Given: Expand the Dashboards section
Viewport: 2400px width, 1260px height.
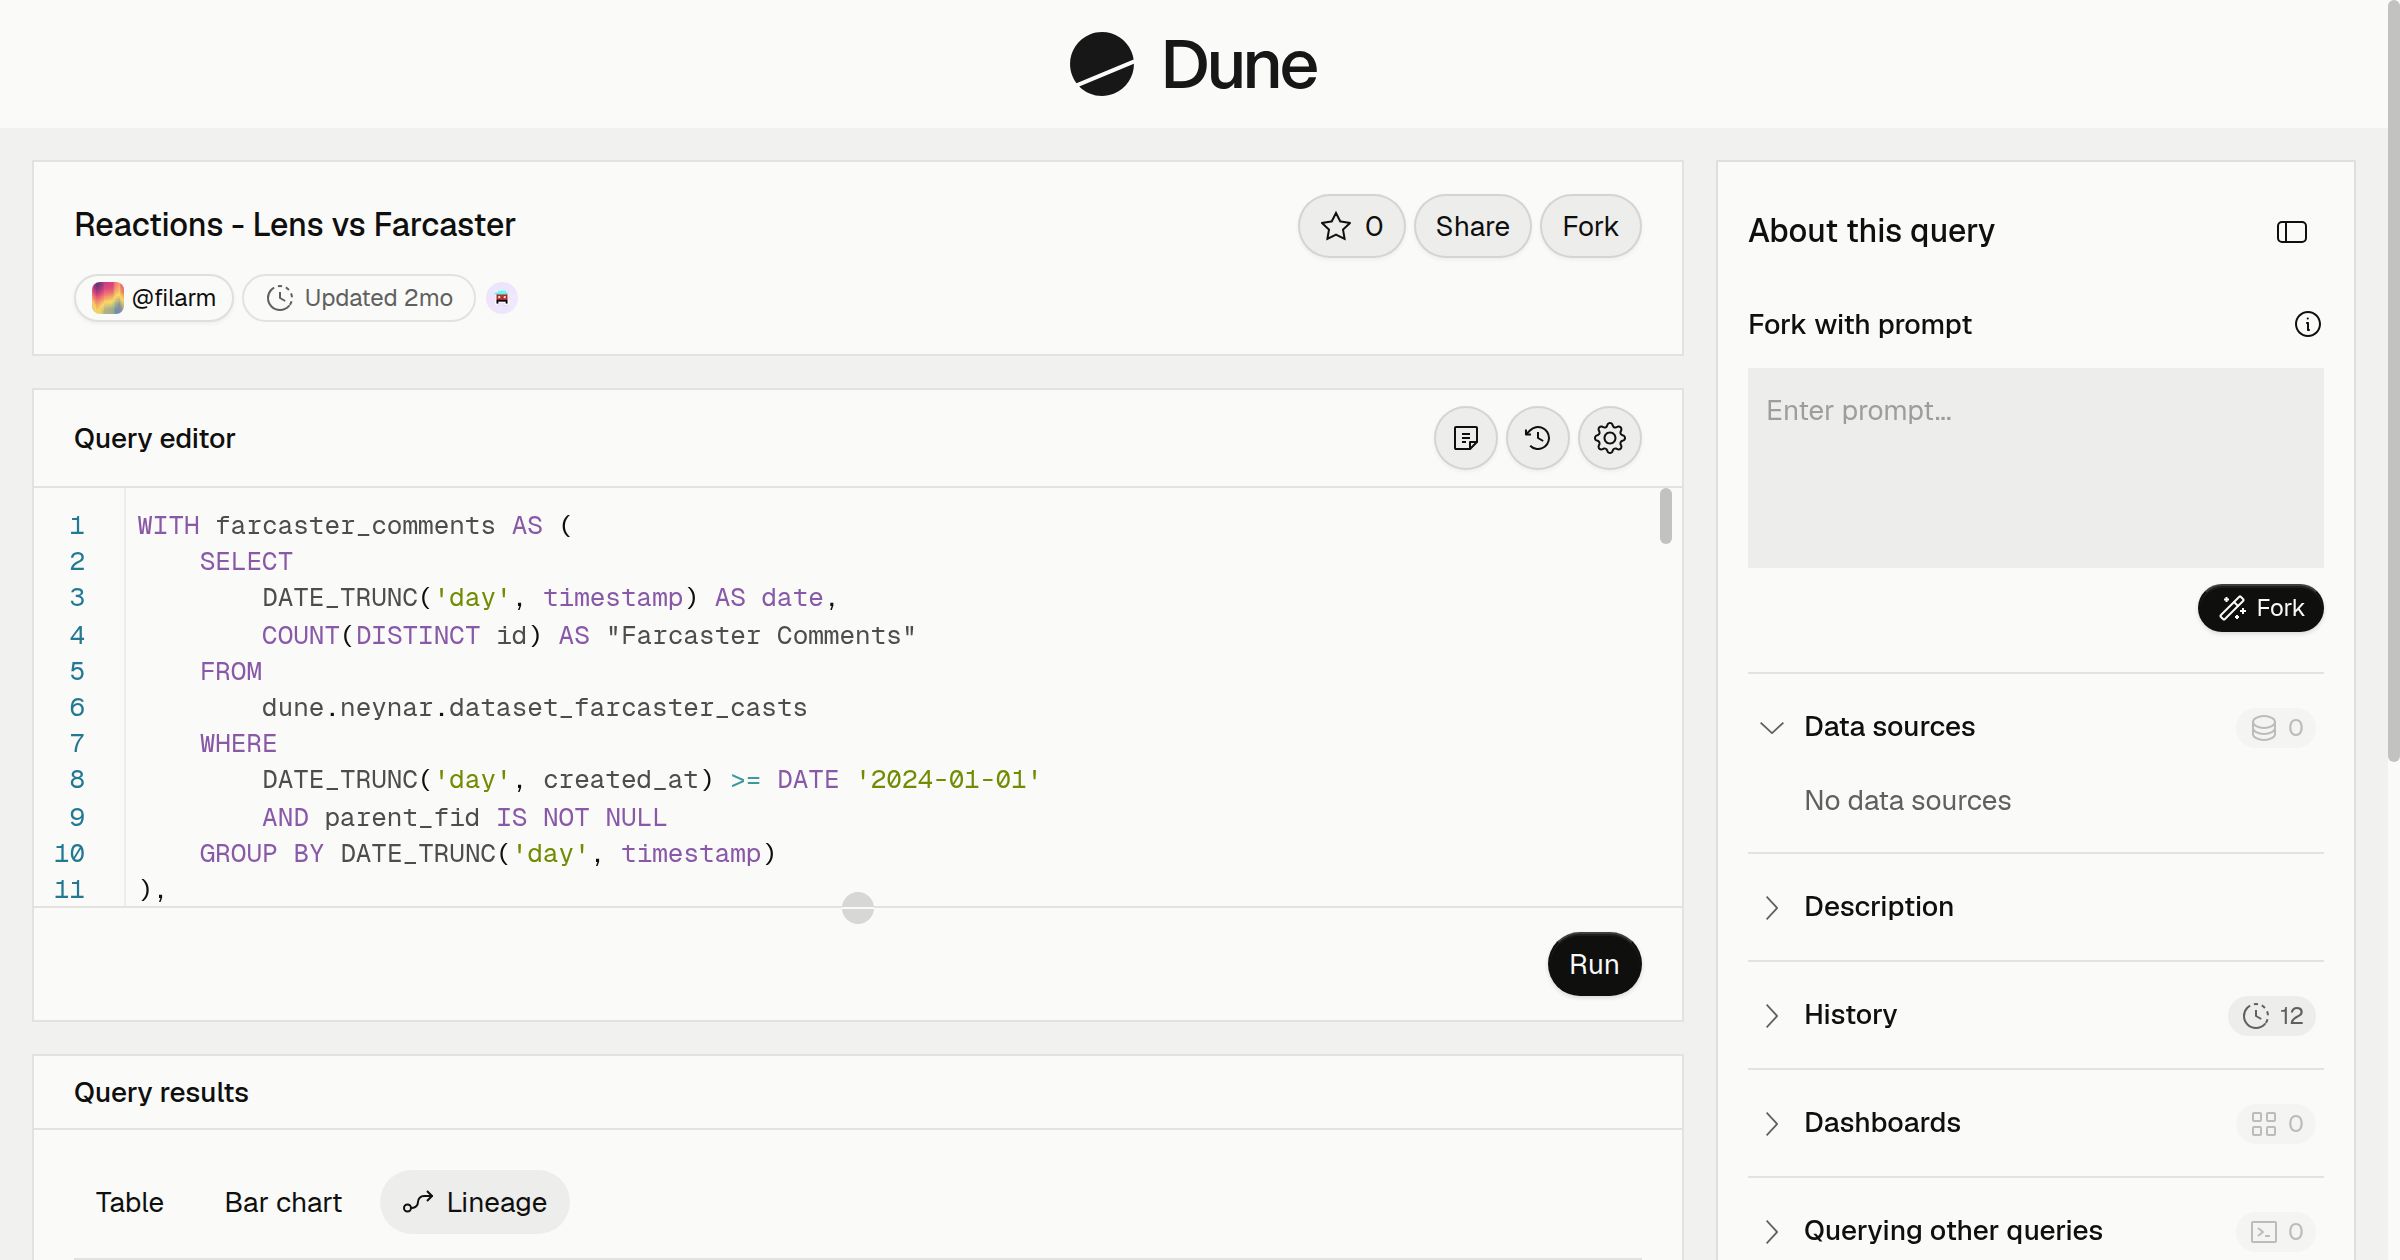Looking at the screenshot, I should [1772, 1123].
